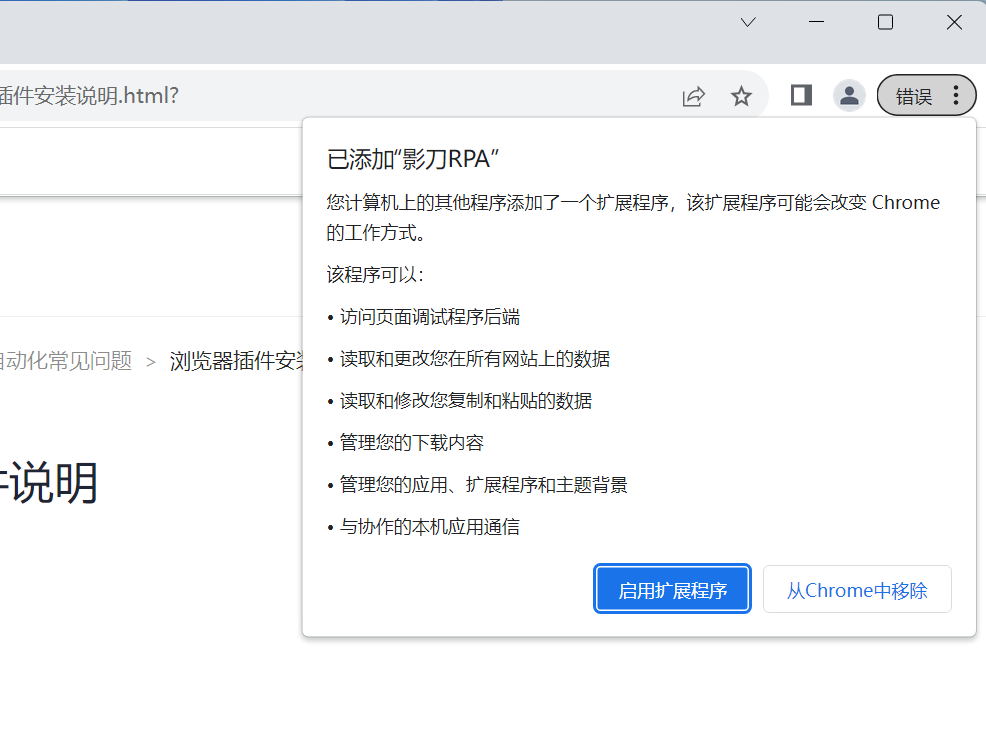Click the 访问页面调试程序后端 permission text

click(429, 317)
